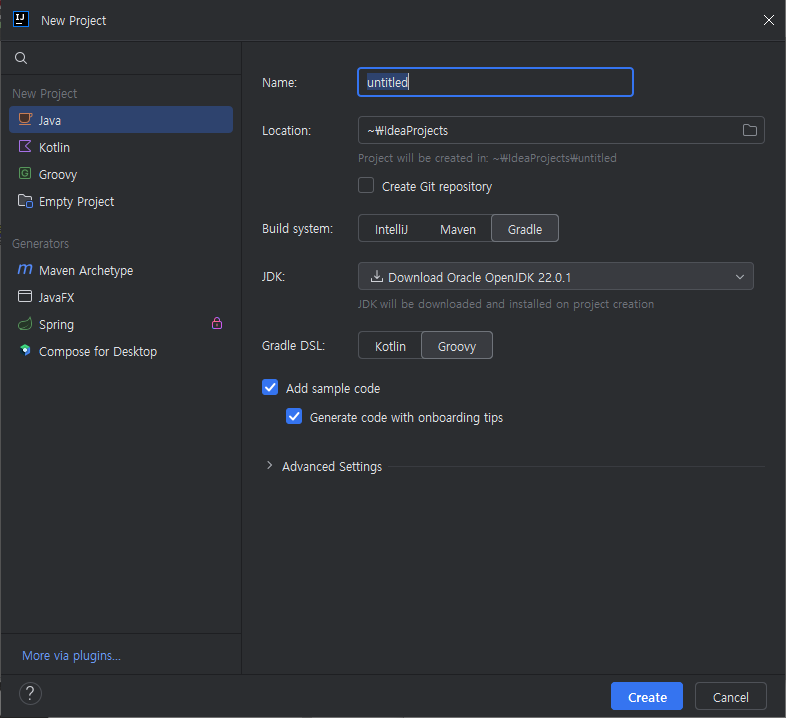Select IntelliJ build system
Screen dimensions: 786x718
[x=391, y=229]
